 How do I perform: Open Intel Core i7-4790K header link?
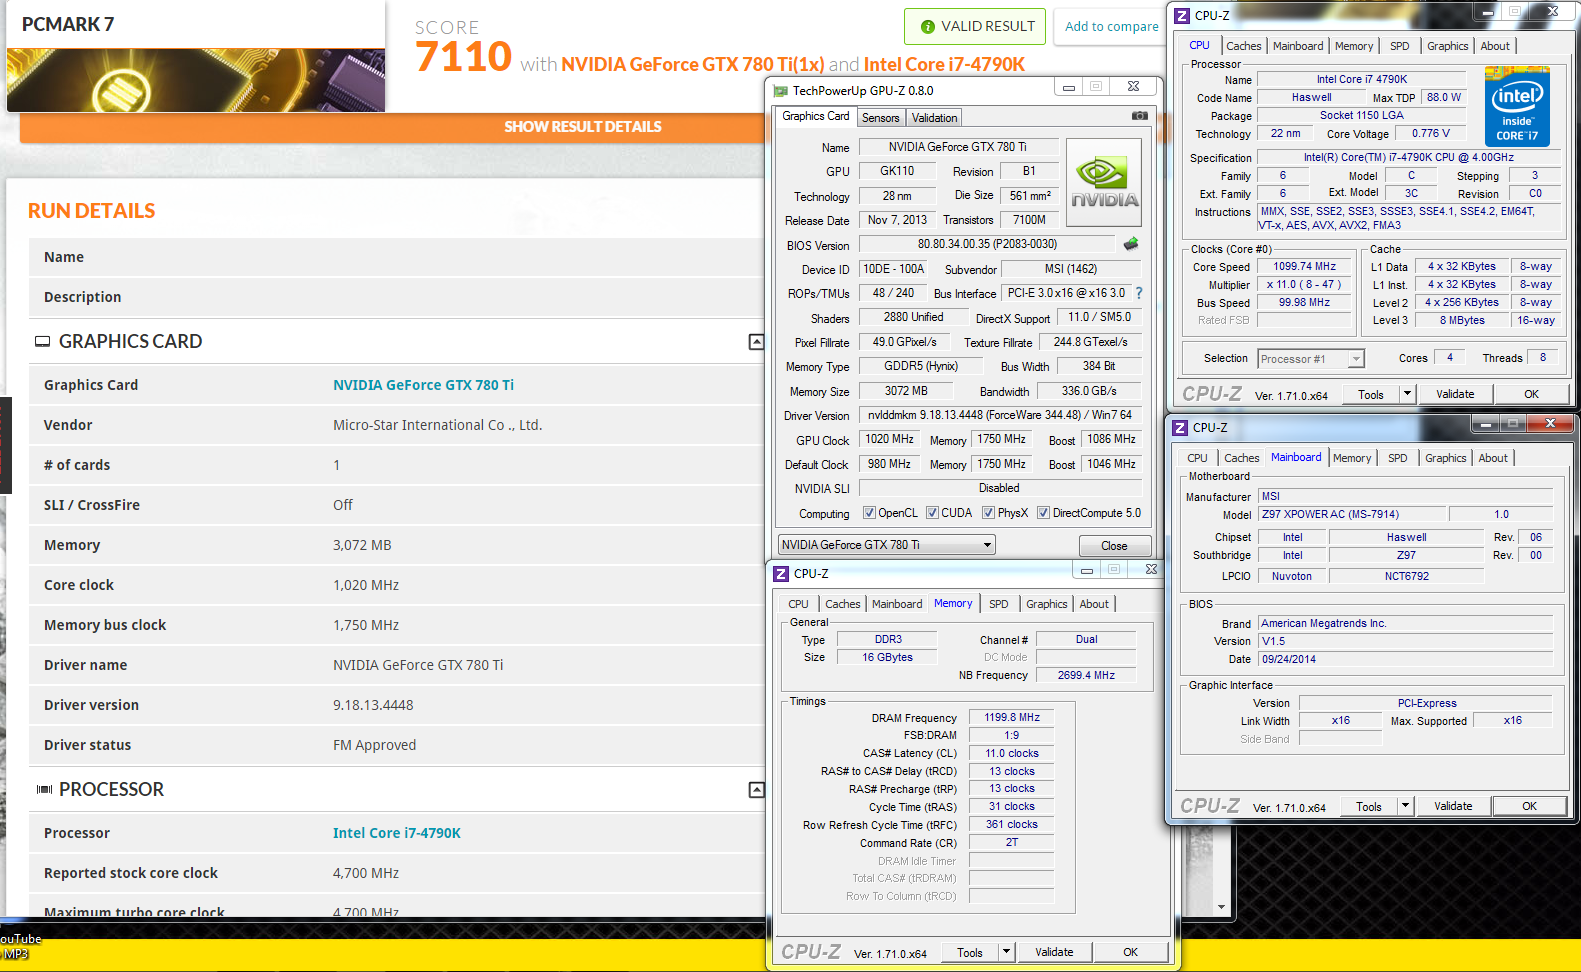(x=944, y=64)
